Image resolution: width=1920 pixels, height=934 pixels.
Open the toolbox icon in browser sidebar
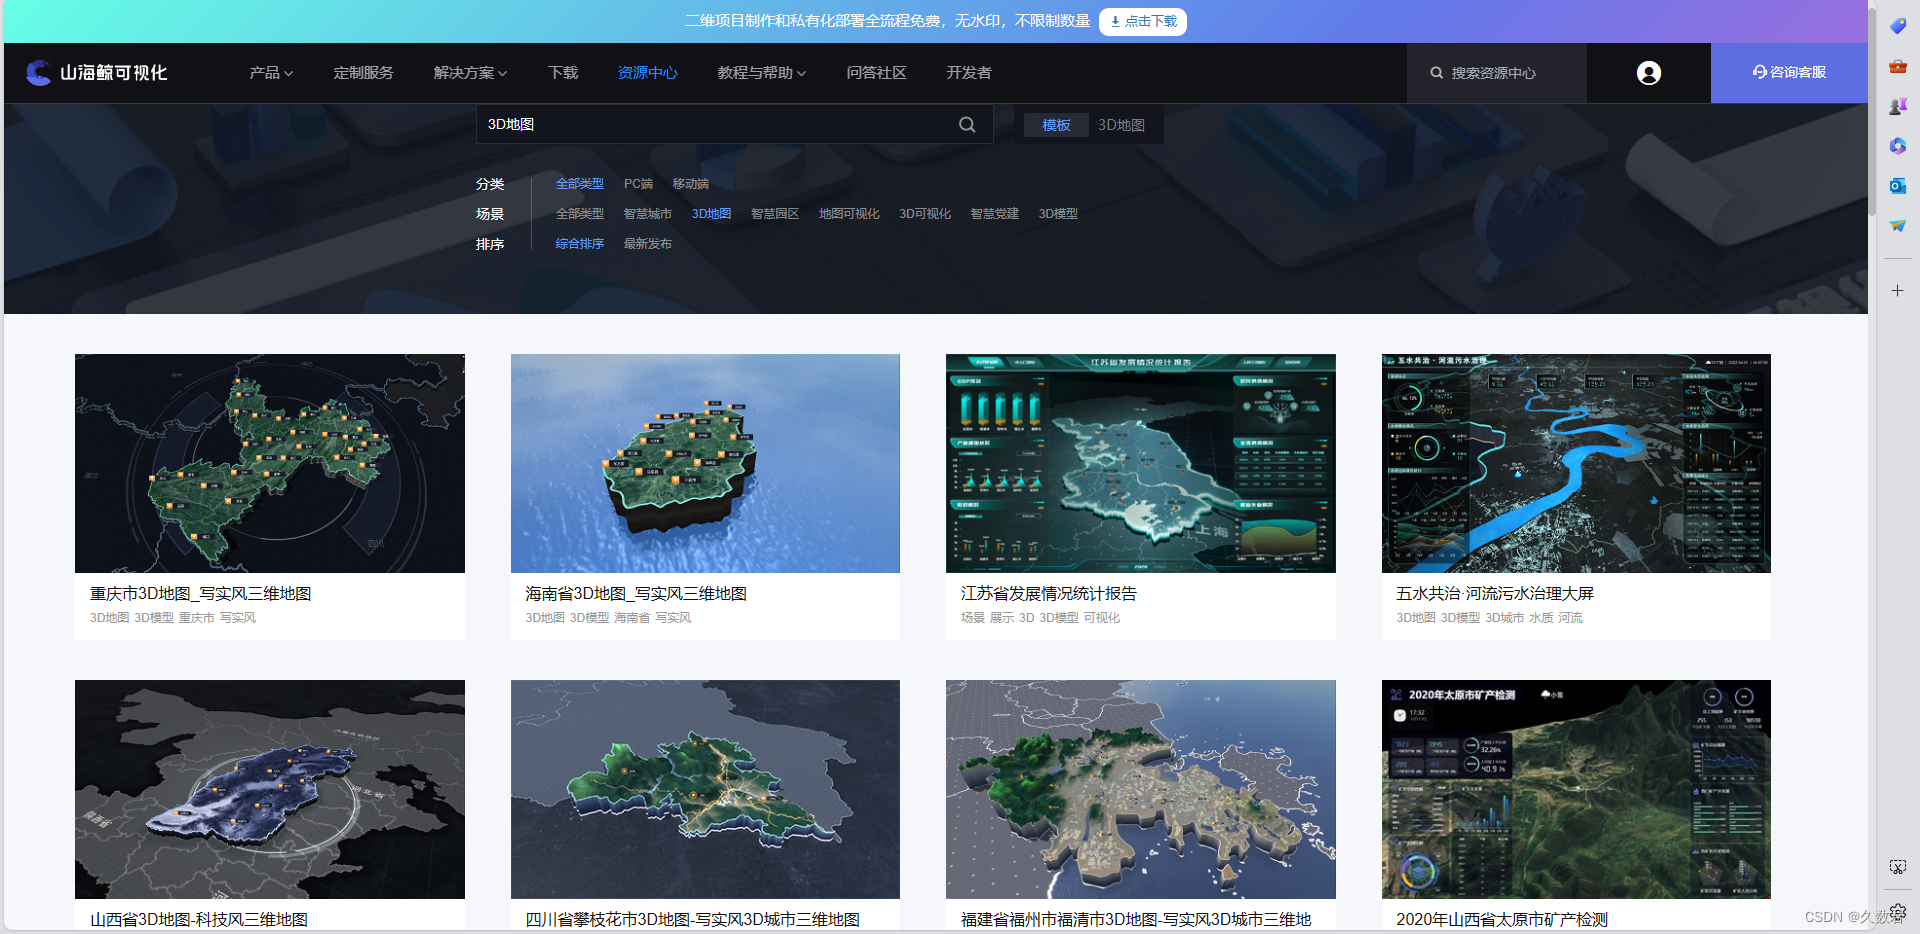(x=1897, y=66)
